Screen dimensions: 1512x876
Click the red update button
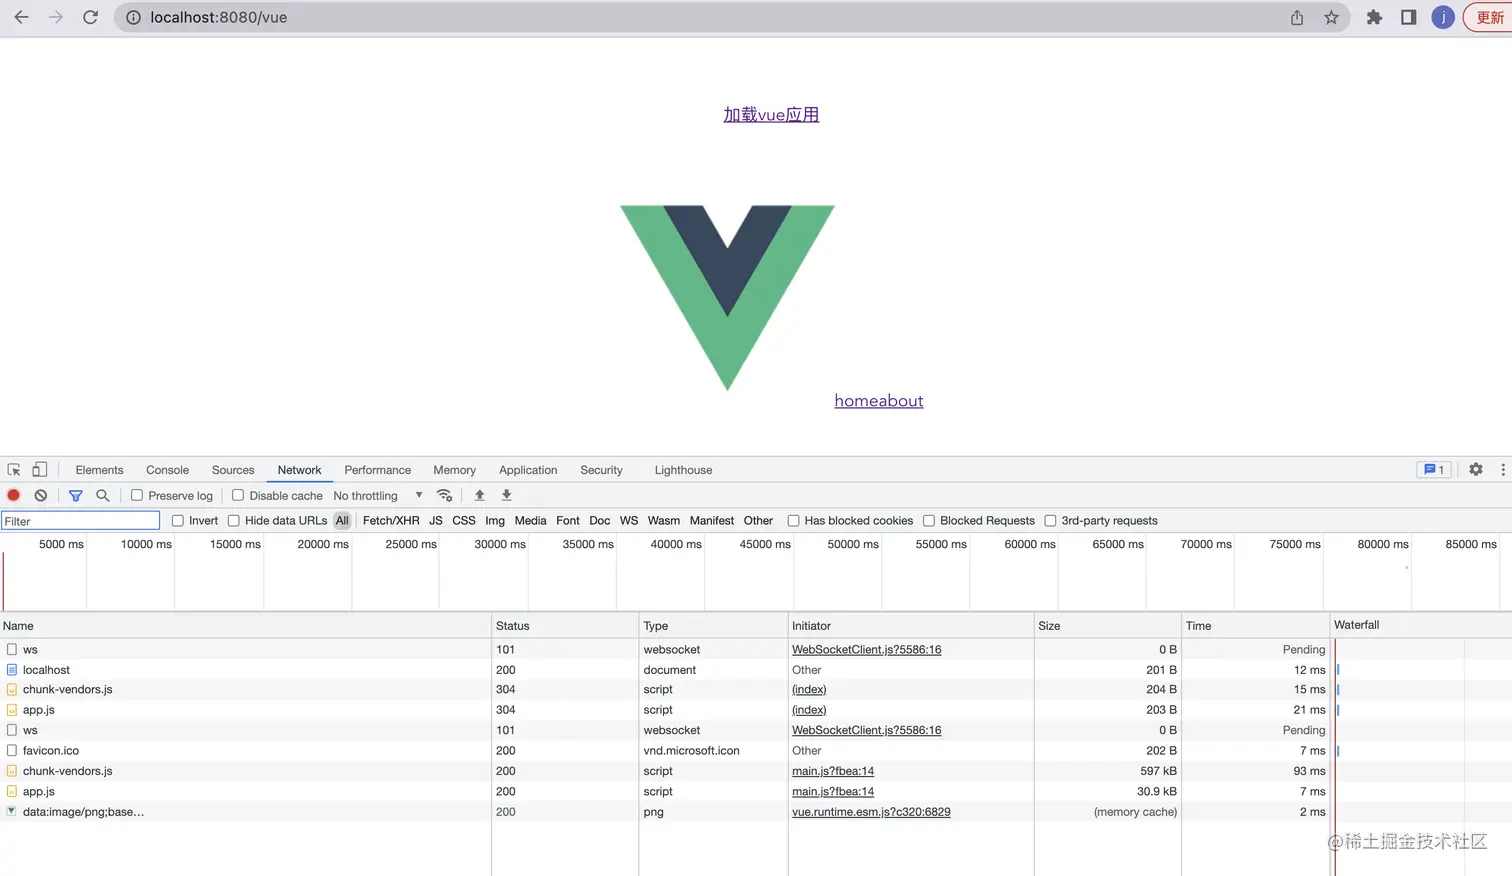pyautogui.click(x=1489, y=17)
